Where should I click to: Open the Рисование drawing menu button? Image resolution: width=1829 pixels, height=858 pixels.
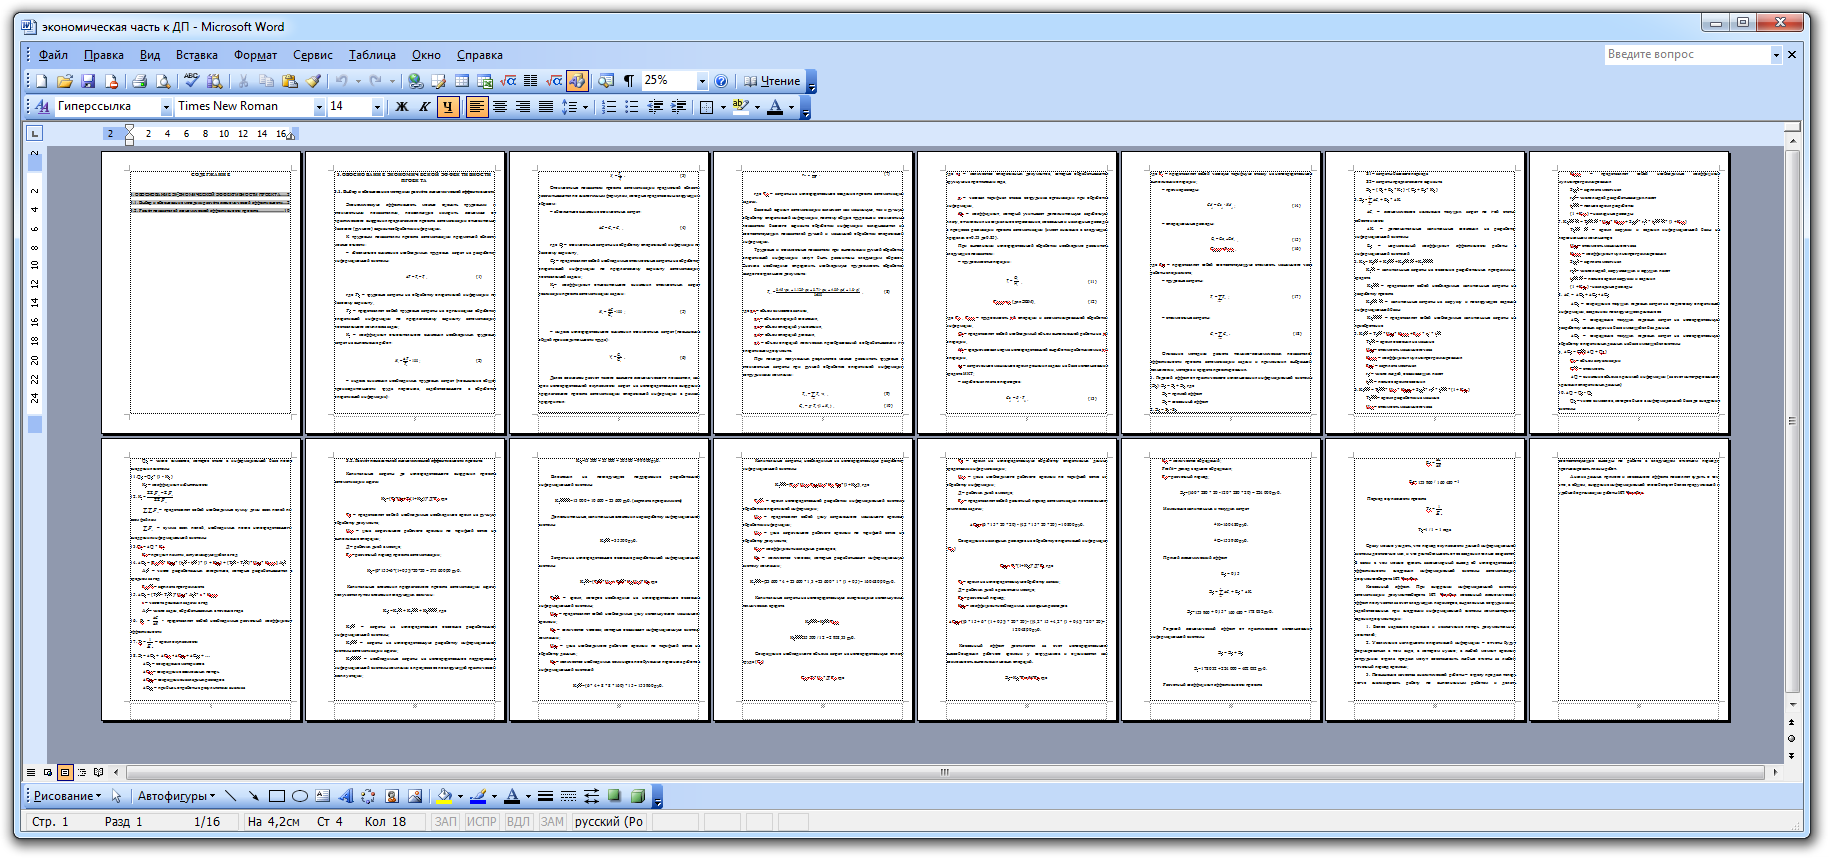point(66,796)
